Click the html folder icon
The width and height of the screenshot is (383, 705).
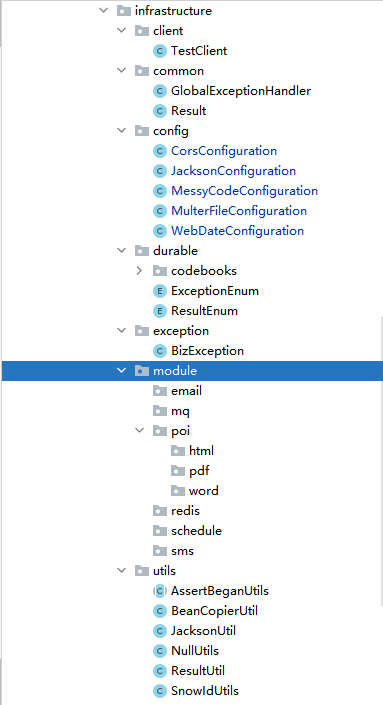coord(178,451)
